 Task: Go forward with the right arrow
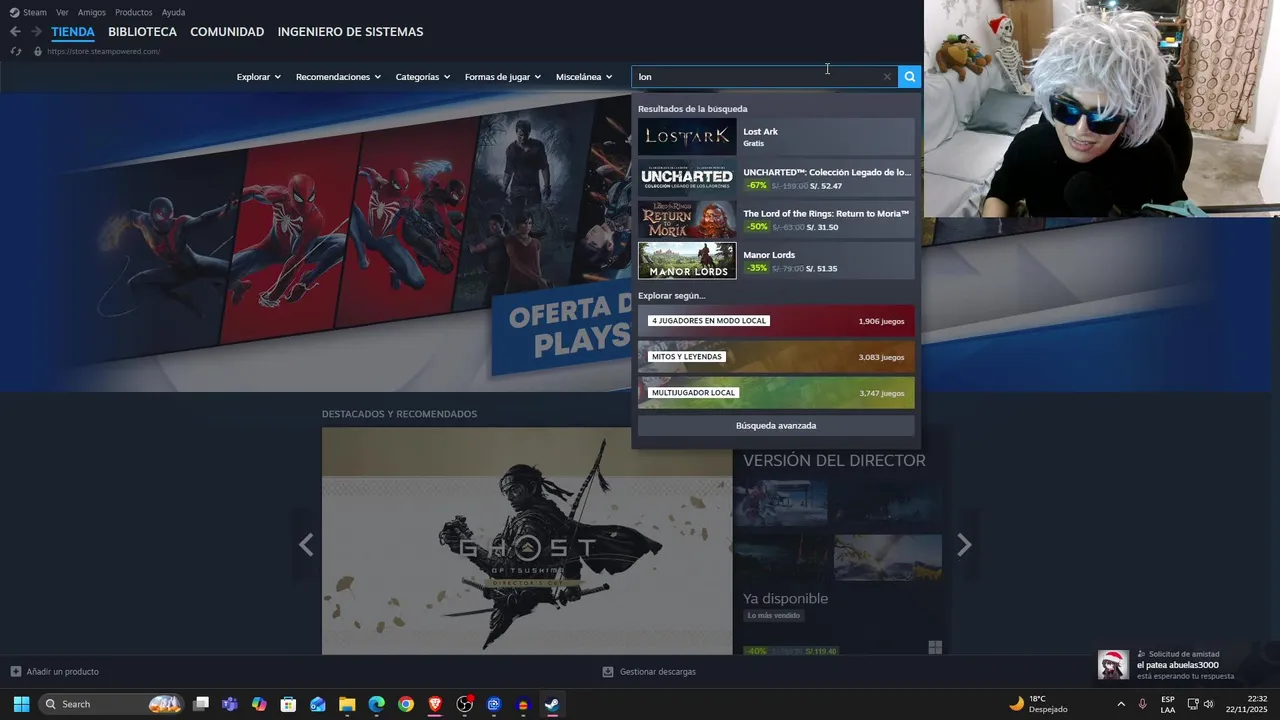point(36,32)
